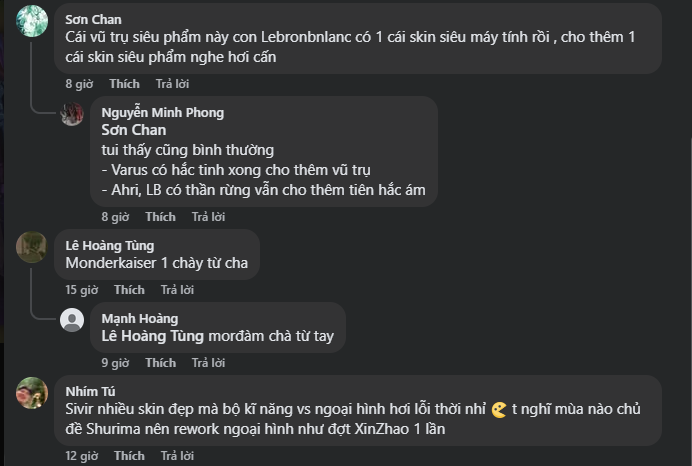Reply to Sơn Chan's comment
This screenshot has width=692, height=466.
(172, 84)
